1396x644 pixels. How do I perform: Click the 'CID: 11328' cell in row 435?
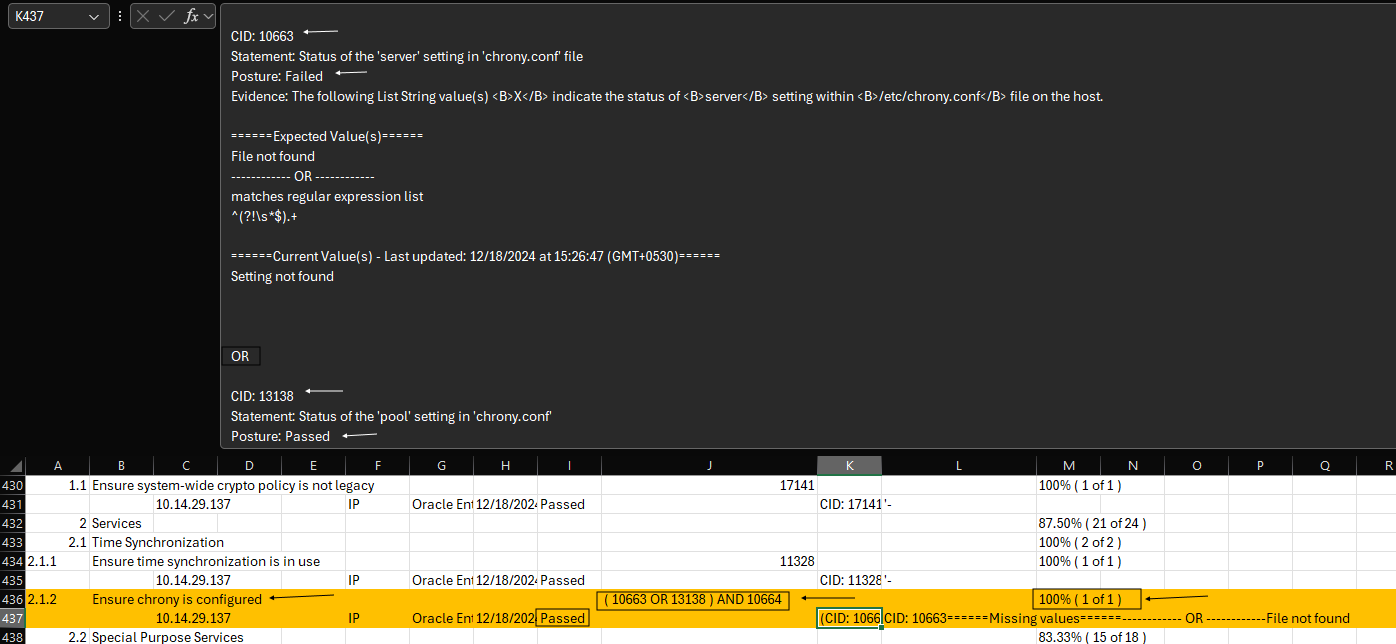(849, 581)
